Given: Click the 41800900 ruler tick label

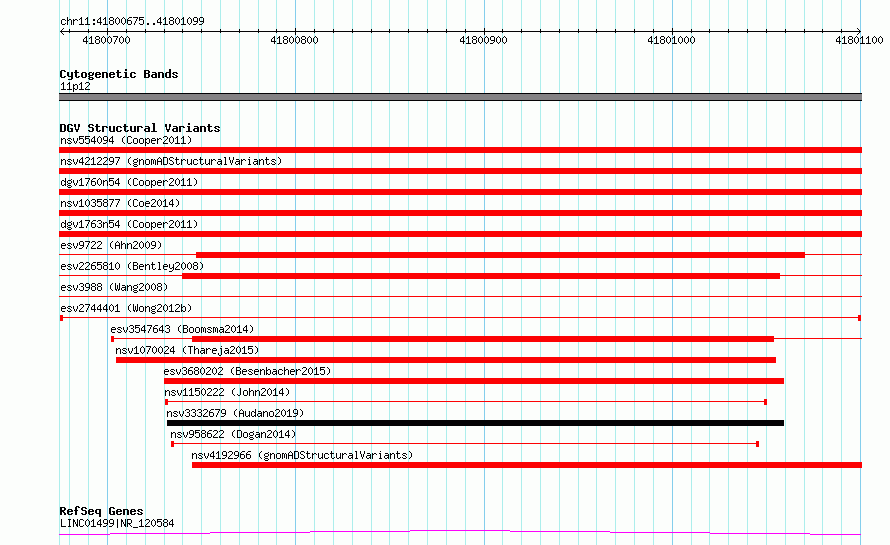Looking at the screenshot, I should [x=483, y=40].
